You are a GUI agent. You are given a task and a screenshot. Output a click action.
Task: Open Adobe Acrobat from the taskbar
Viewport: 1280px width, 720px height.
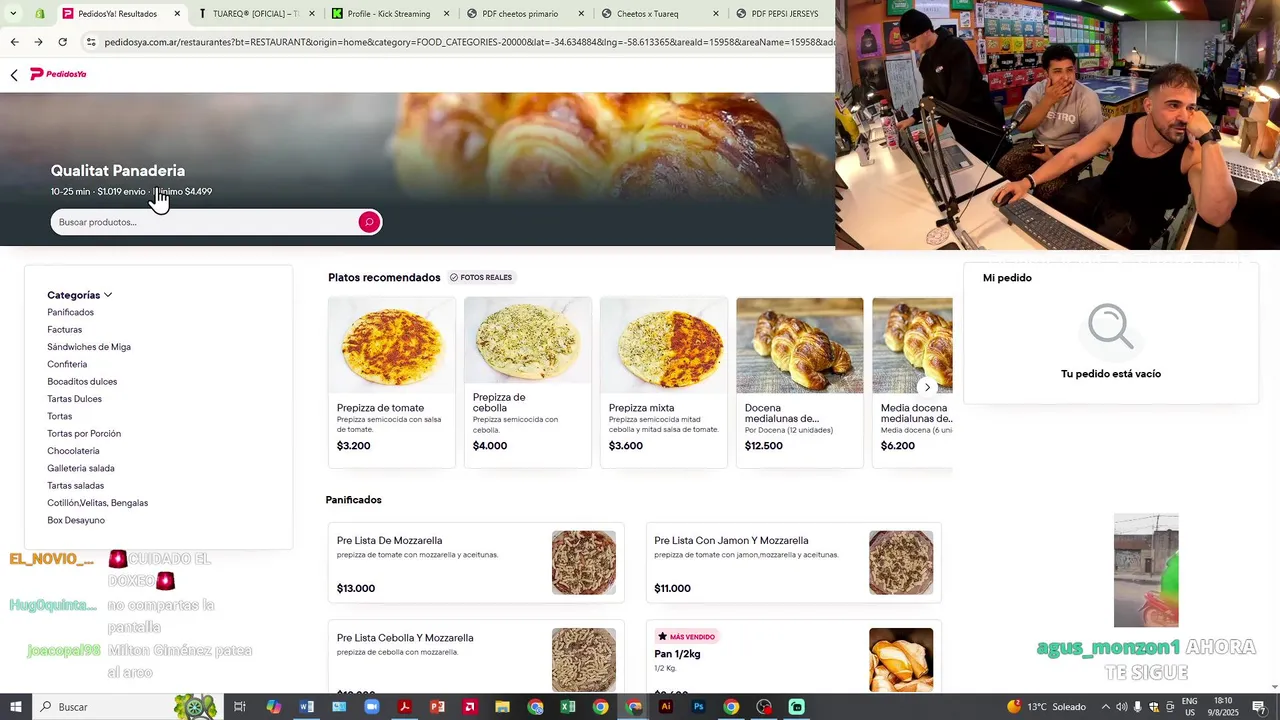(x=404, y=707)
